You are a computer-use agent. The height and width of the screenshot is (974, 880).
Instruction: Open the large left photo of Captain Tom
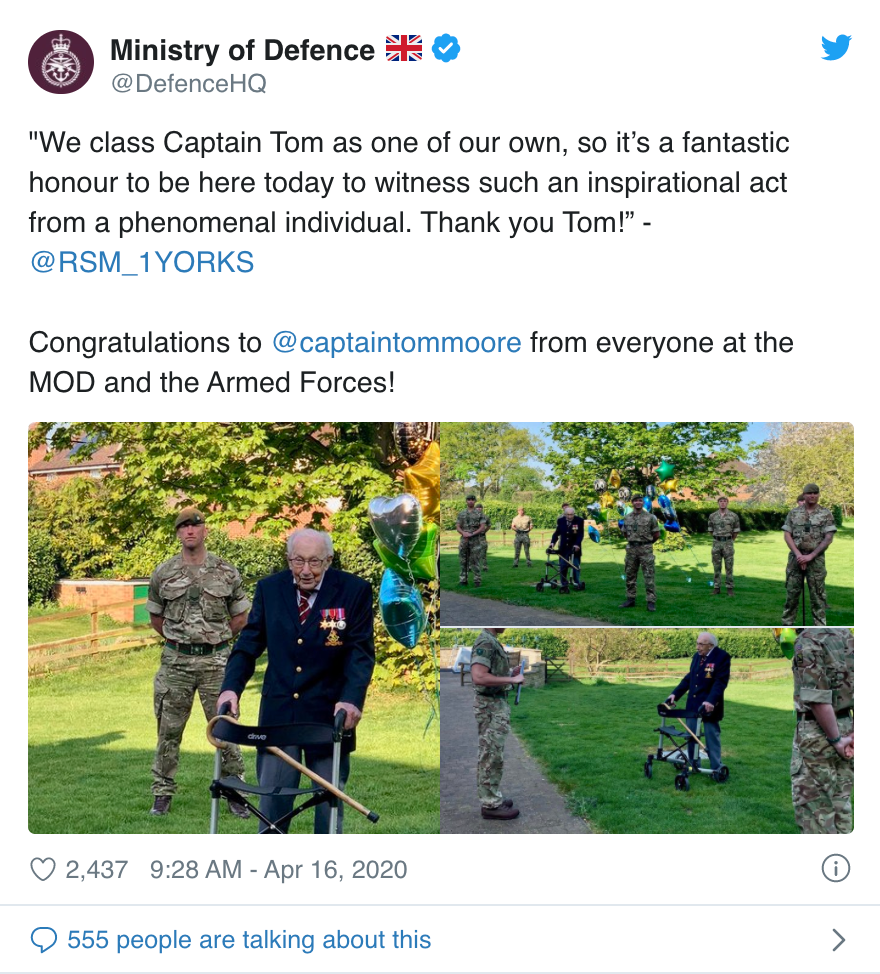point(233,628)
